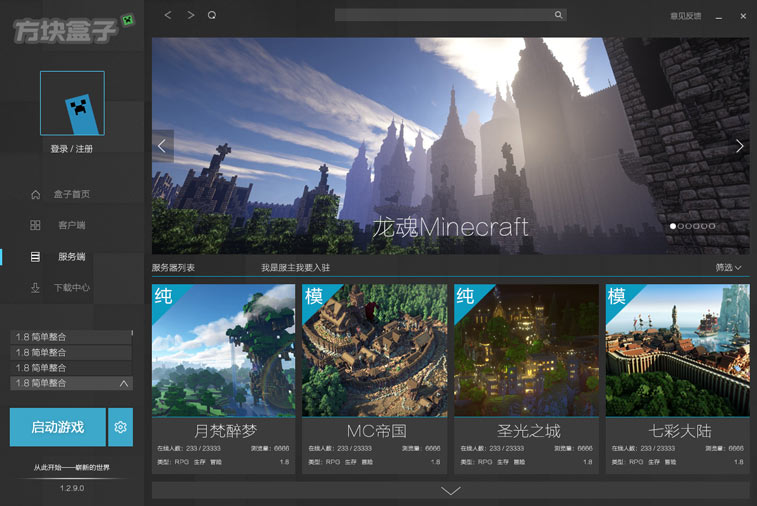Open the 月梵醉梦 server thumbnail
Viewport: 757px width, 506px height.
point(223,350)
